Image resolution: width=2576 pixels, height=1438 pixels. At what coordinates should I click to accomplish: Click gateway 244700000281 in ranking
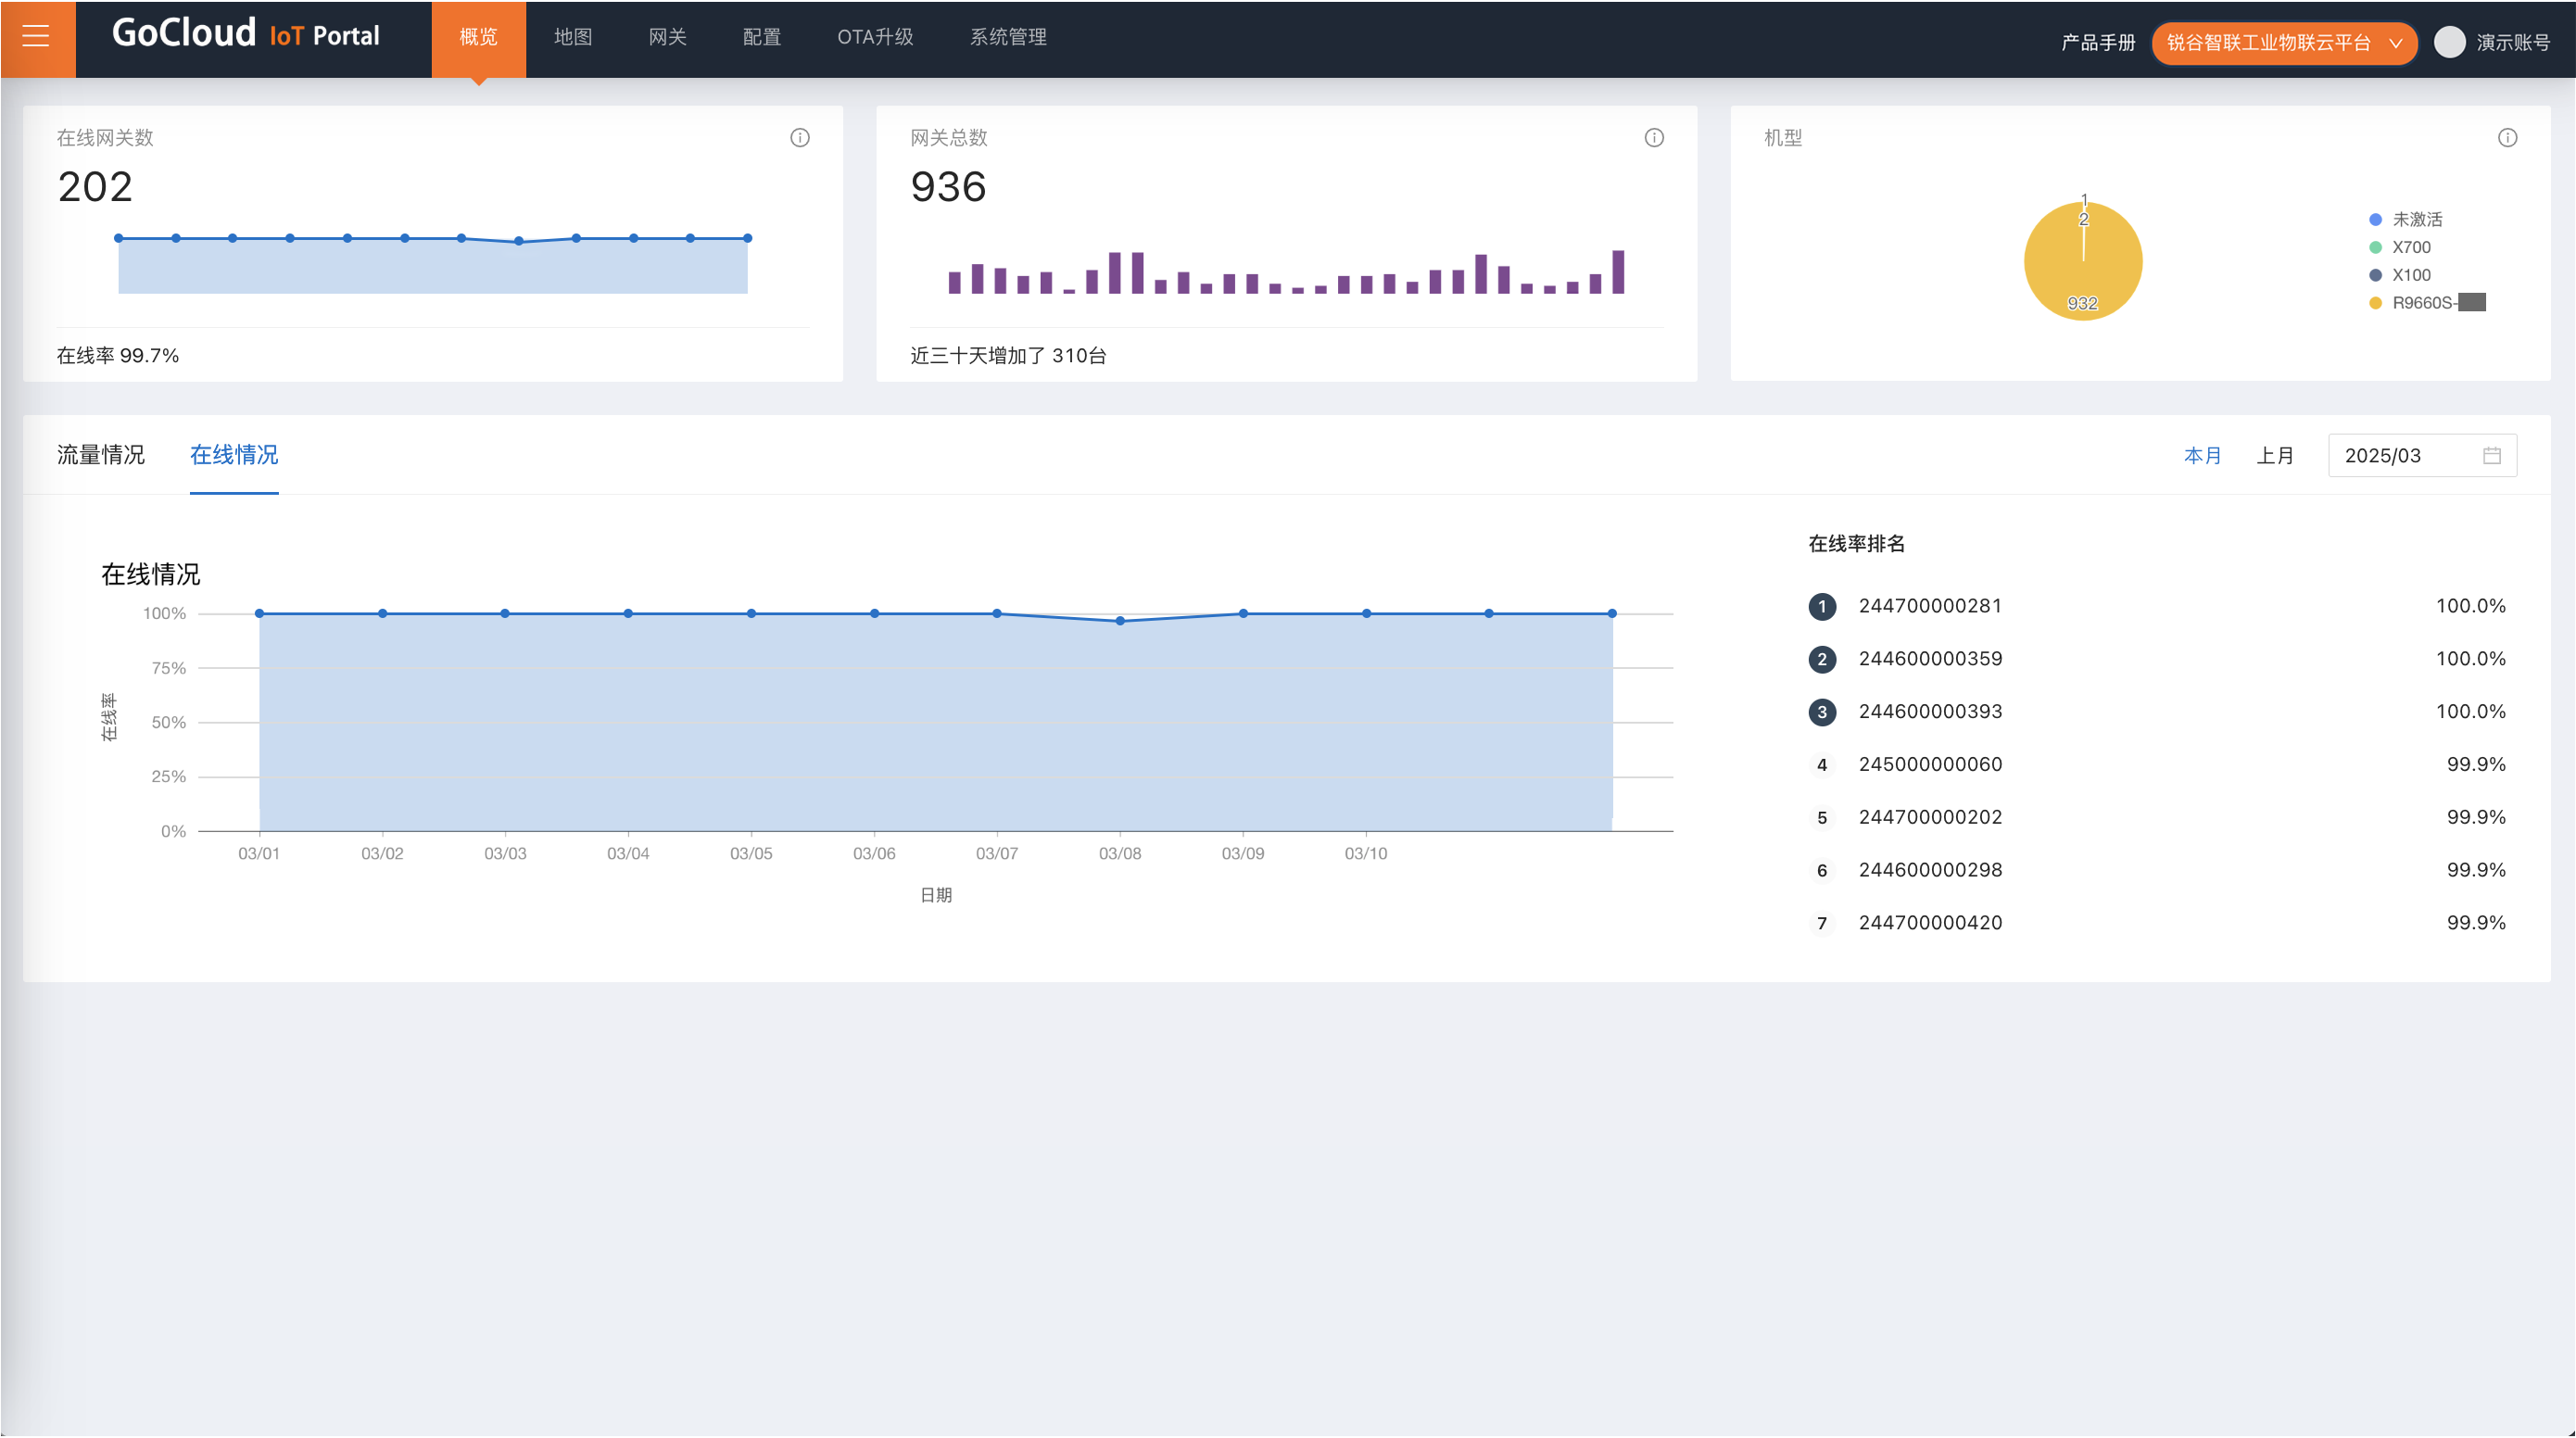1930,606
